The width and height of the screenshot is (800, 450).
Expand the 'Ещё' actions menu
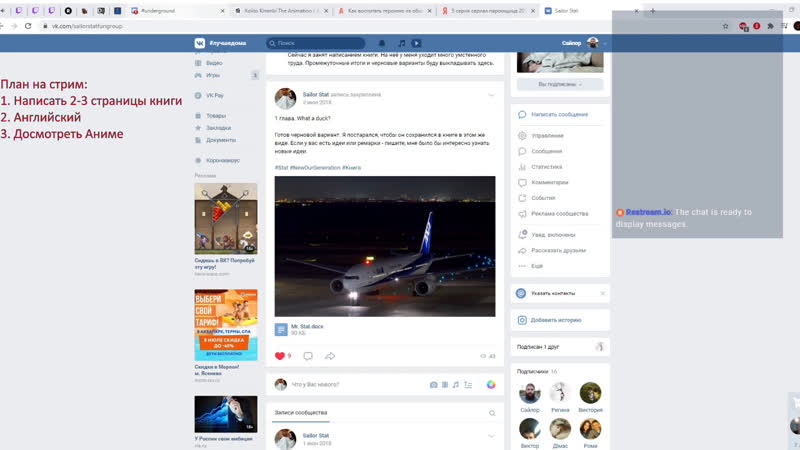[537, 266]
